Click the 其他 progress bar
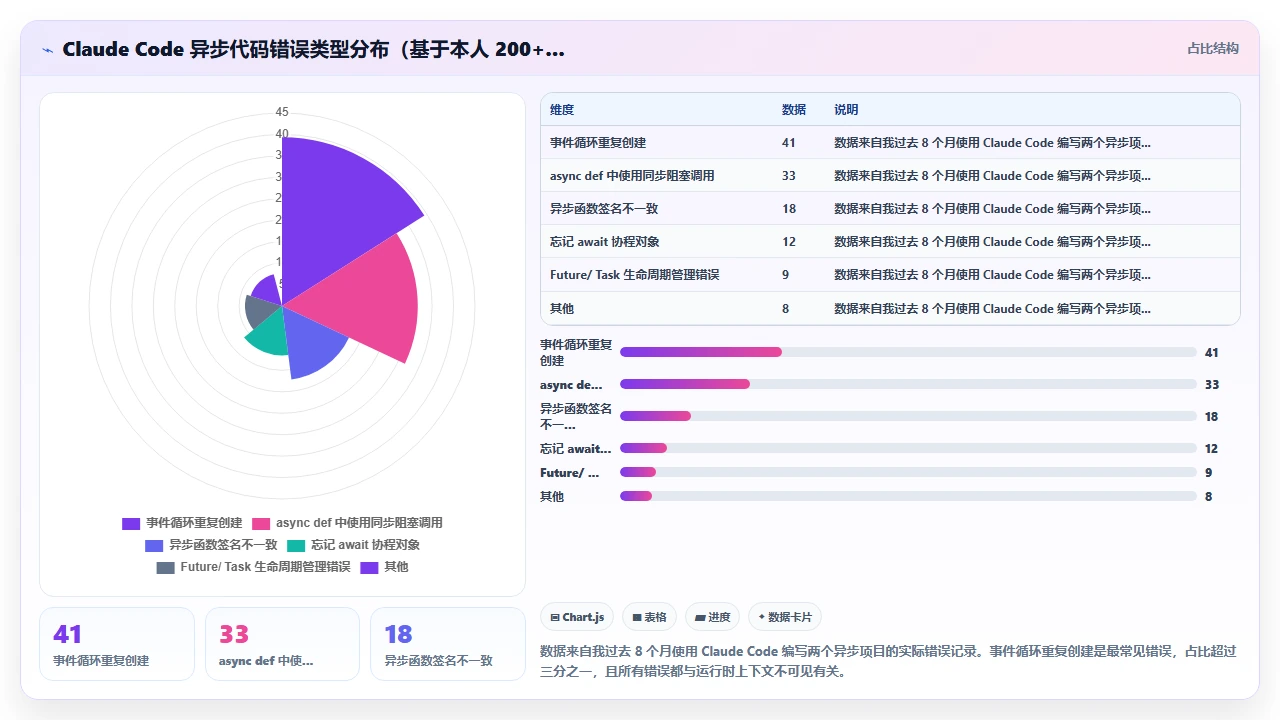 908,496
